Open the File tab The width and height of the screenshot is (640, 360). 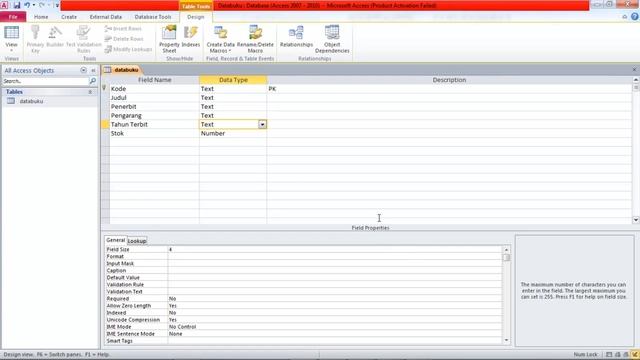tap(13, 17)
